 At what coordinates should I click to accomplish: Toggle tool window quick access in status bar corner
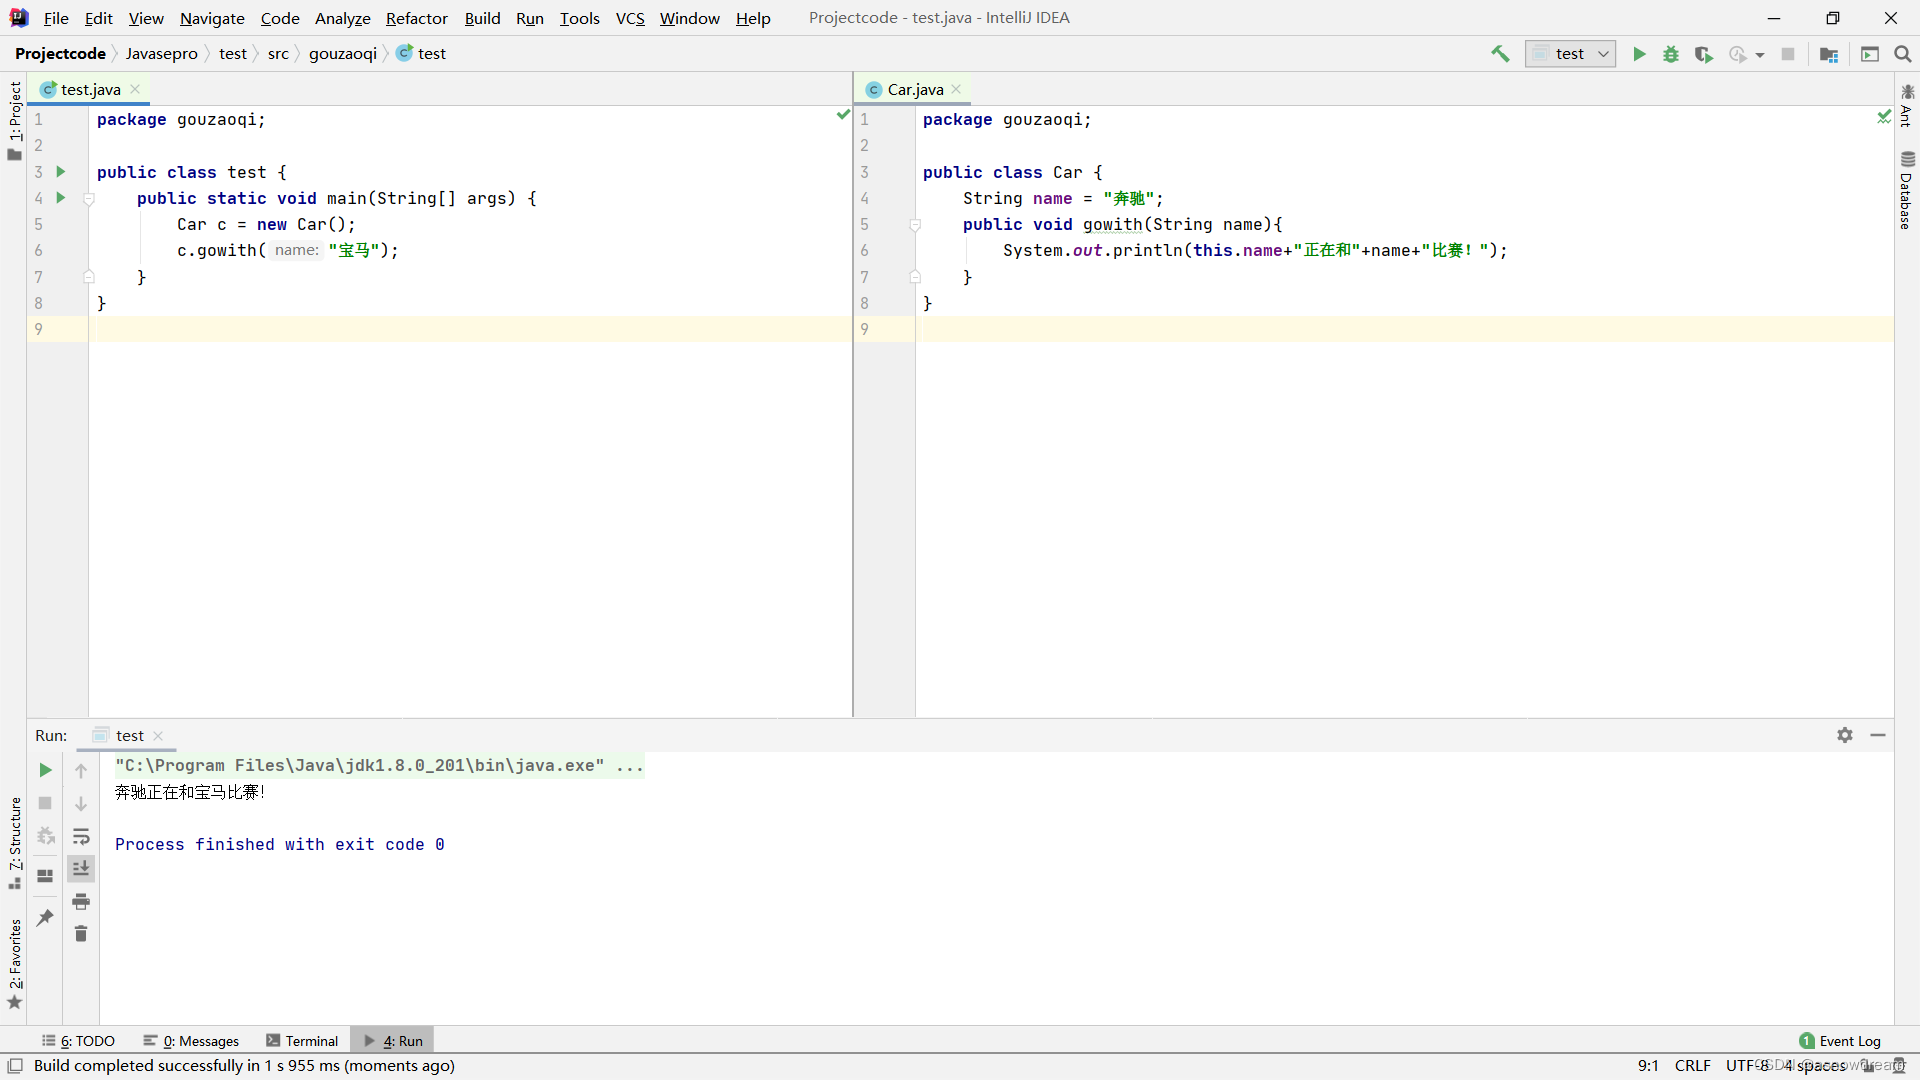tap(15, 1066)
